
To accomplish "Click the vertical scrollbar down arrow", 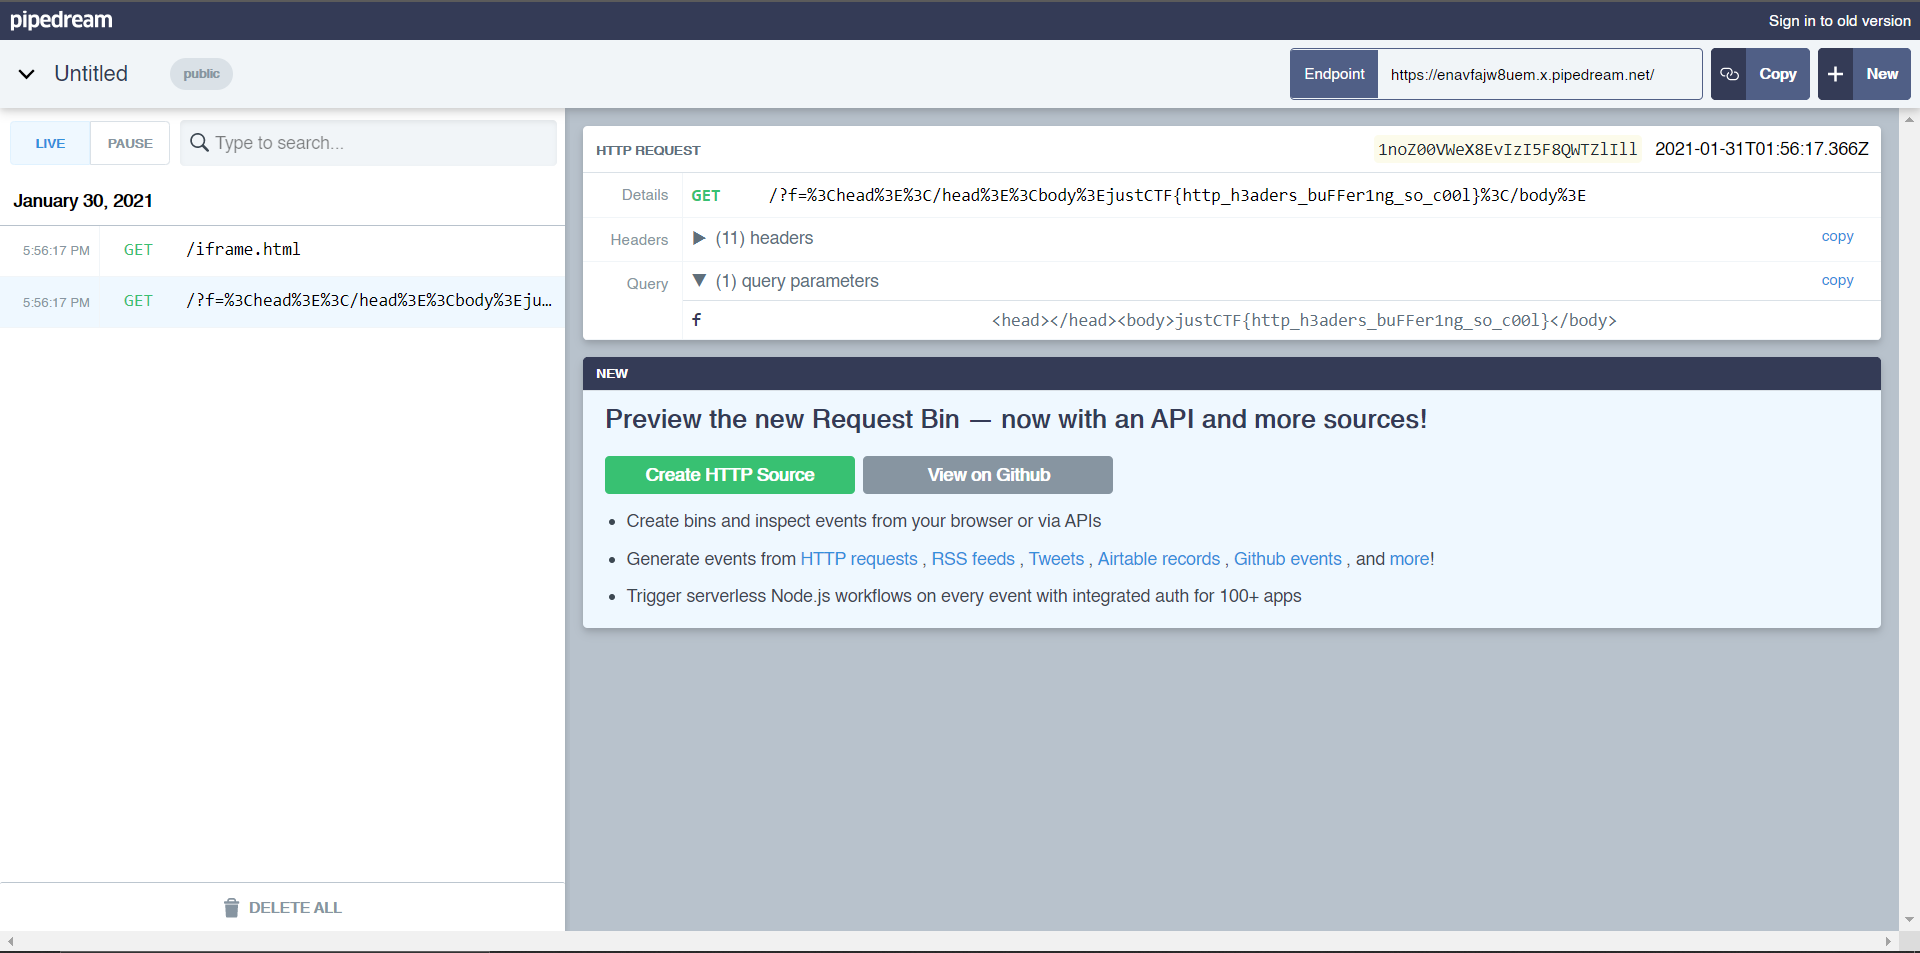I will (x=1909, y=919).
